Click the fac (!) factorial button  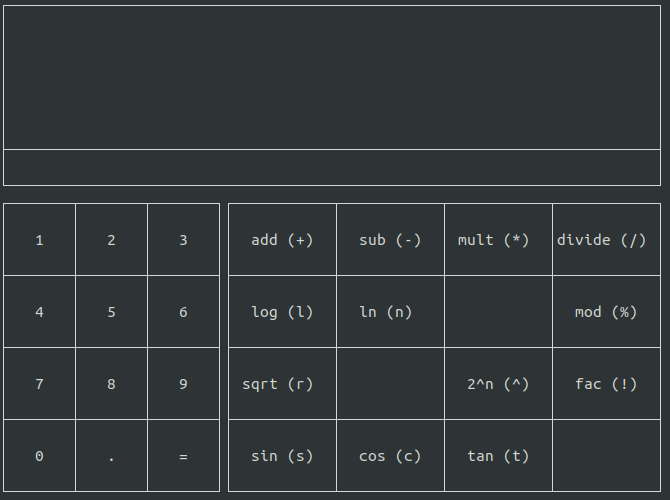click(x=606, y=384)
